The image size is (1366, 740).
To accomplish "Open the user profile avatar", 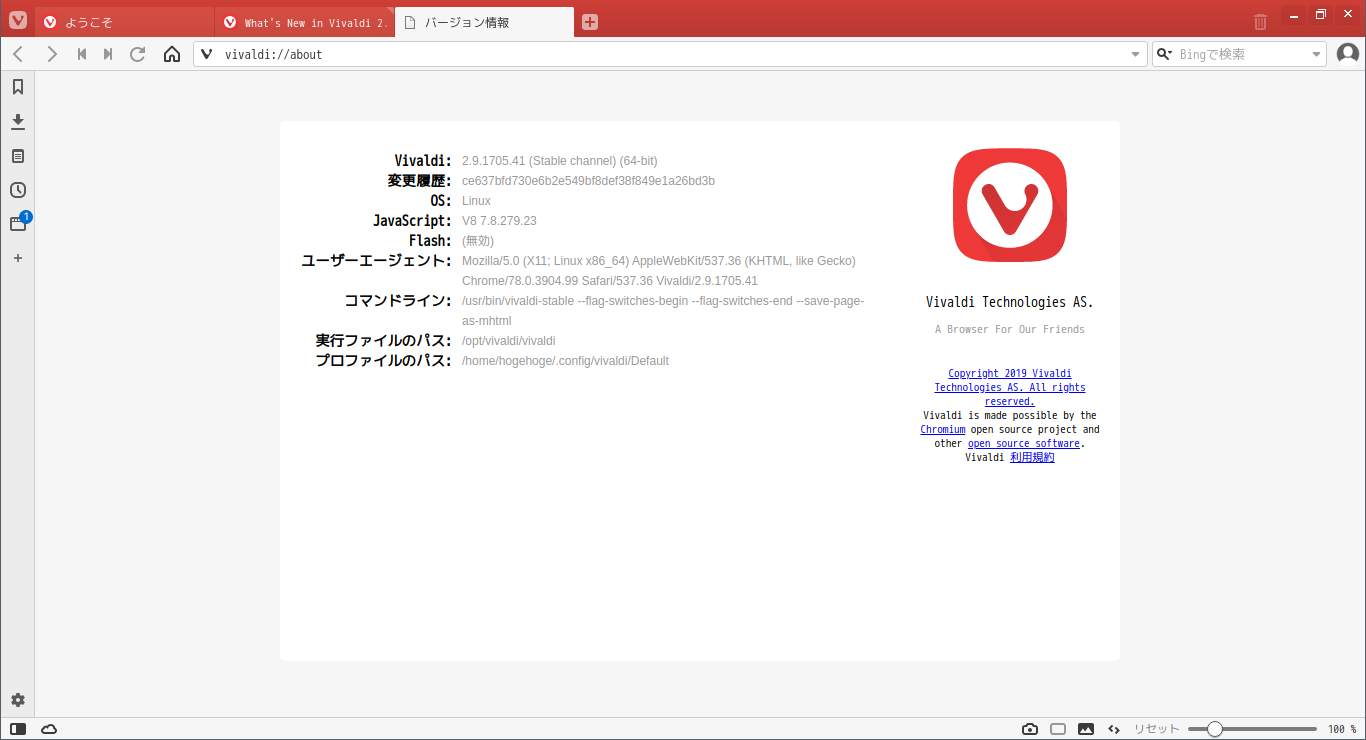I will [1348, 54].
